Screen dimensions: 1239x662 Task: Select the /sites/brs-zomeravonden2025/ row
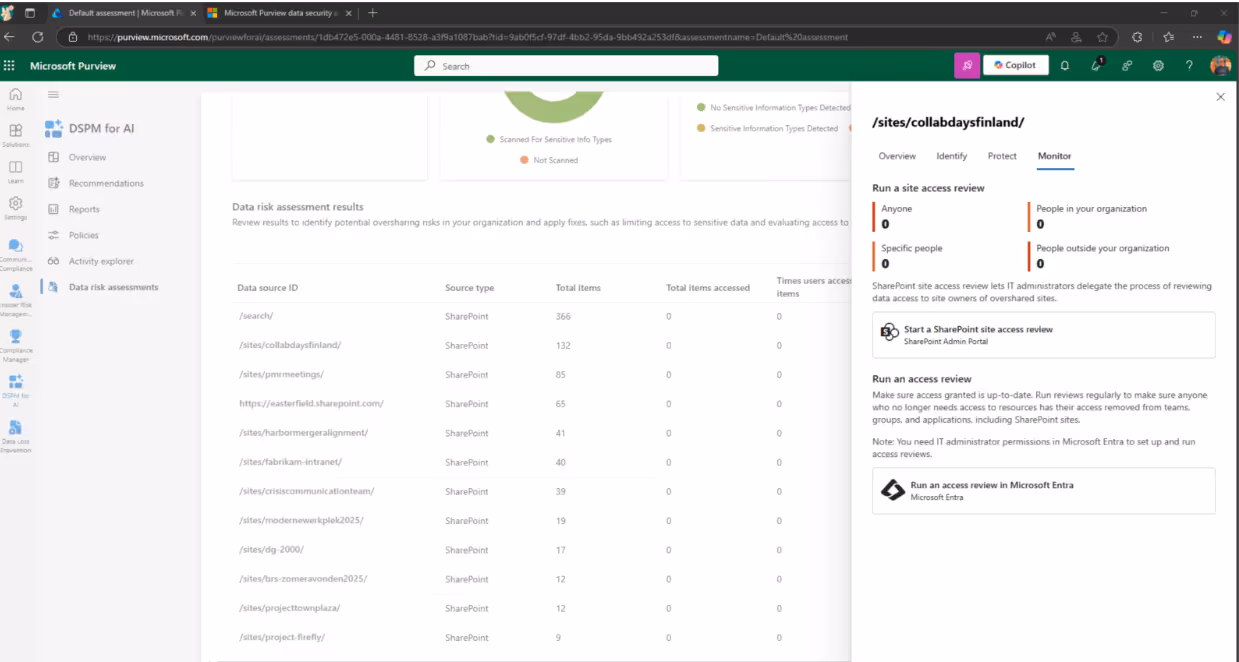pyautogui.click(x=543, y=579)
